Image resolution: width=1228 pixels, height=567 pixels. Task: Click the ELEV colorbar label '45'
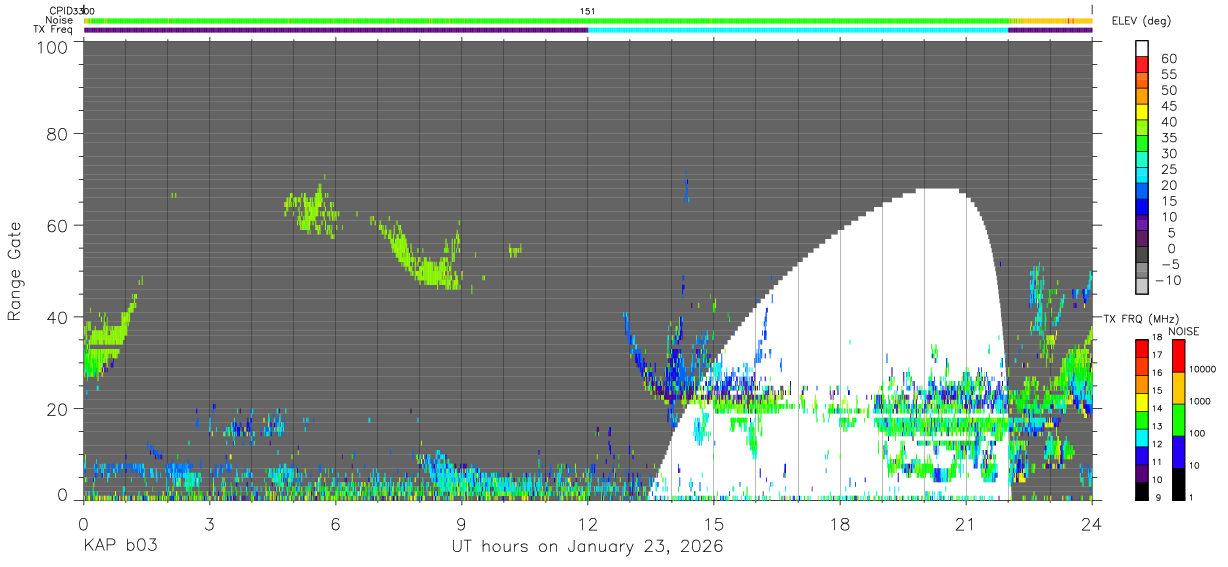[1169, 106]
